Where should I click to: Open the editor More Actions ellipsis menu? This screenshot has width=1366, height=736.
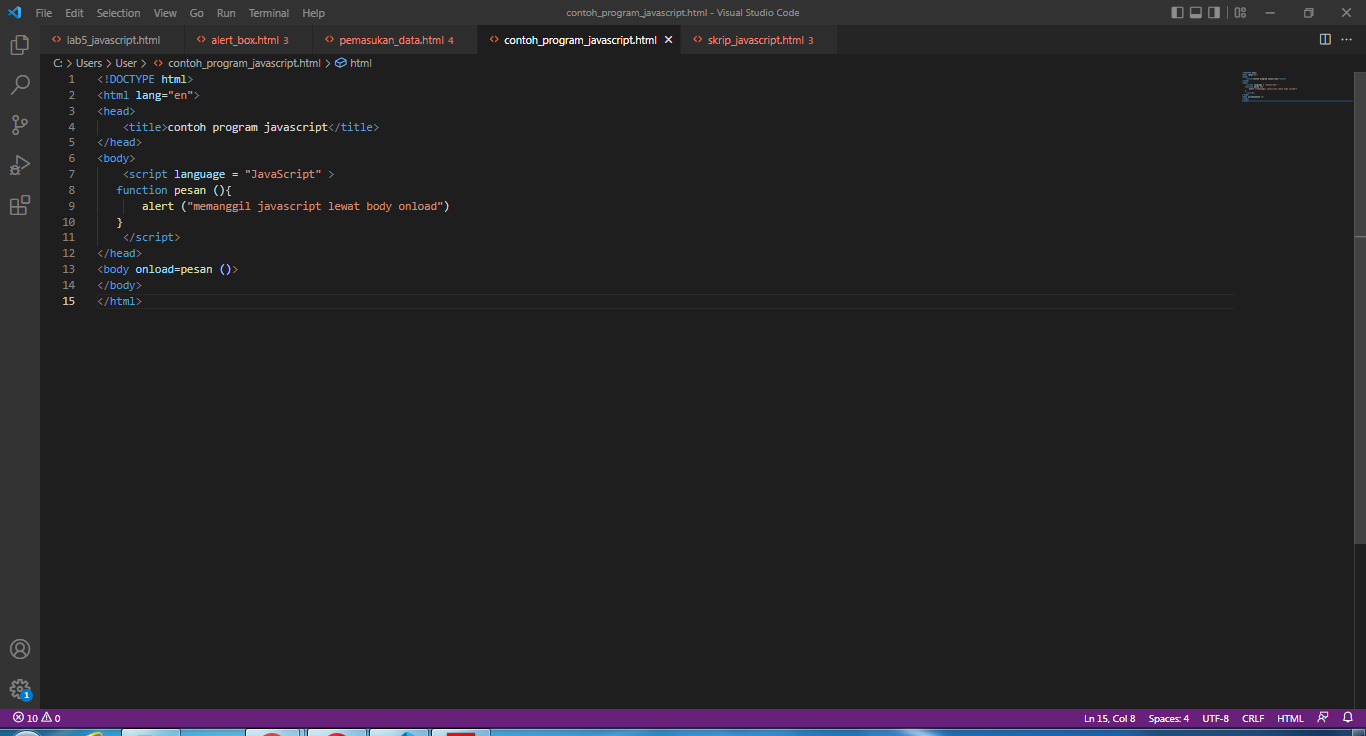1345,39
